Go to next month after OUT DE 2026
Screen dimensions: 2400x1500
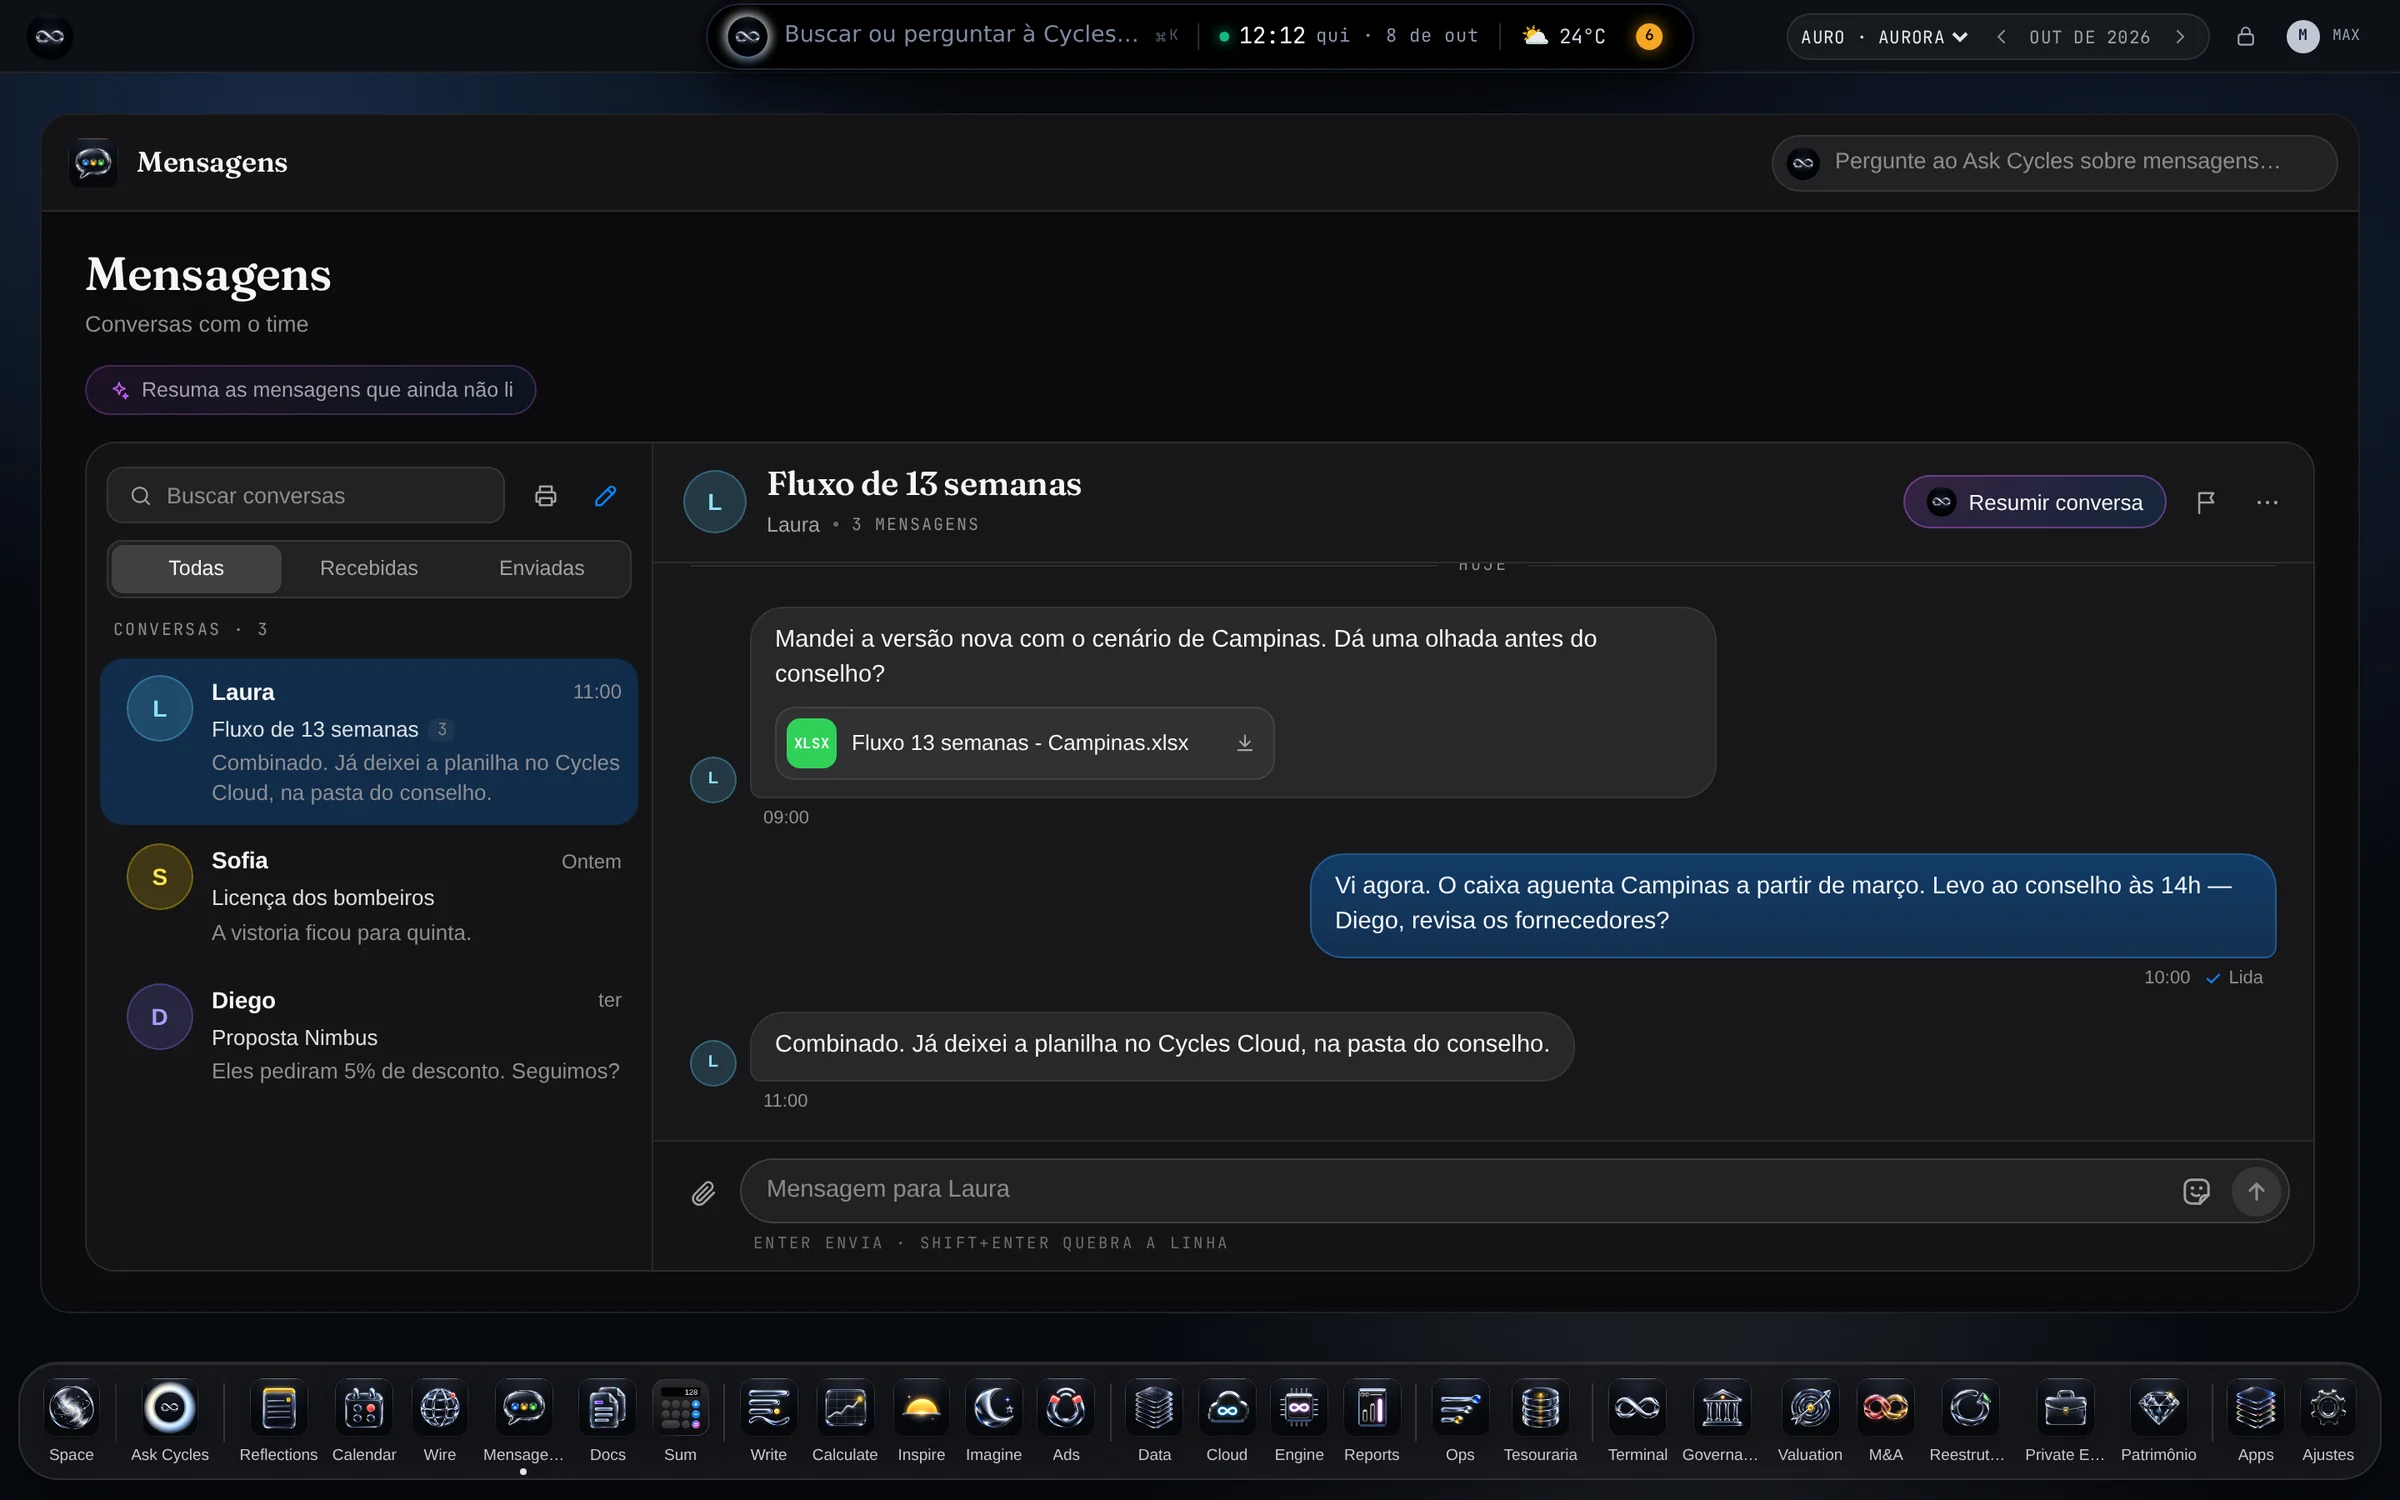click(2180, 37)
